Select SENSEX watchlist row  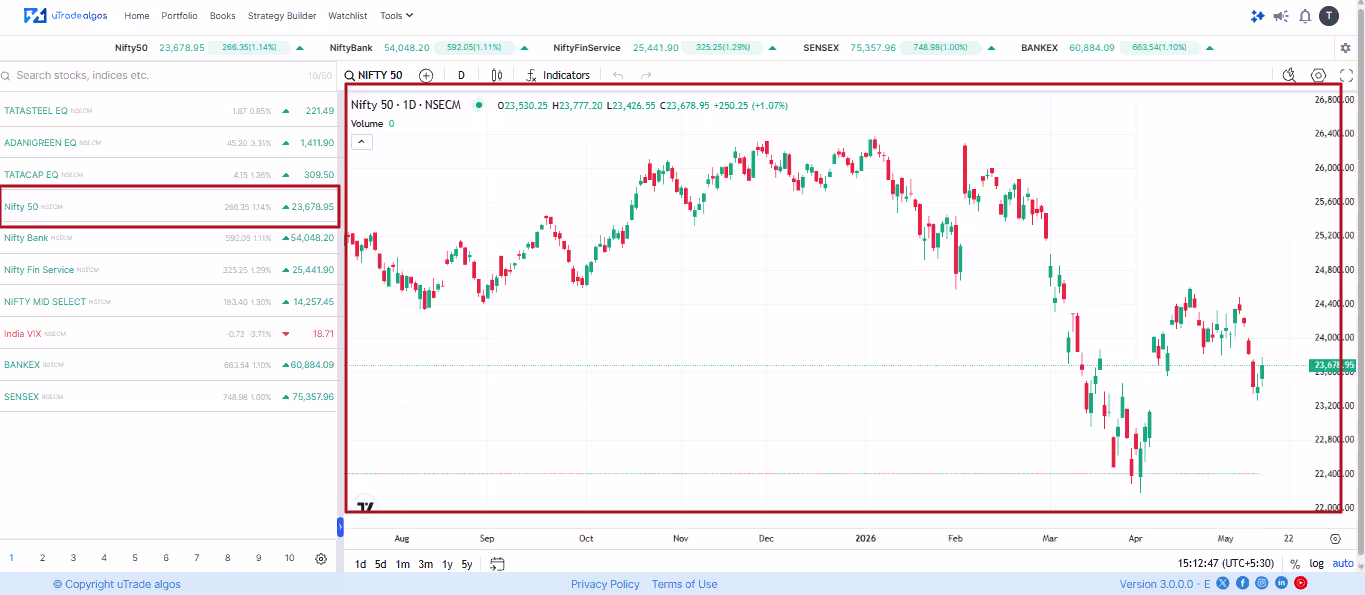pyautogui.click(x=169, y=396)
